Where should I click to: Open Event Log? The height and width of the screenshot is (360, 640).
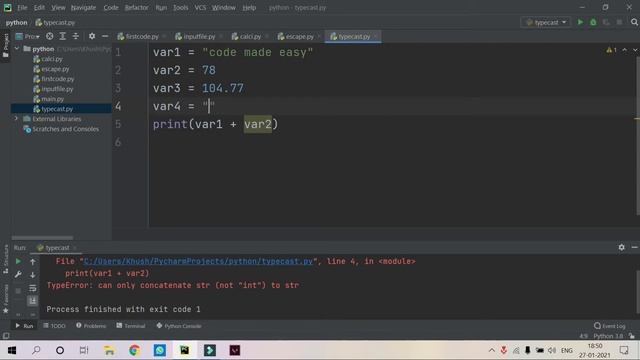coord(609,326)
